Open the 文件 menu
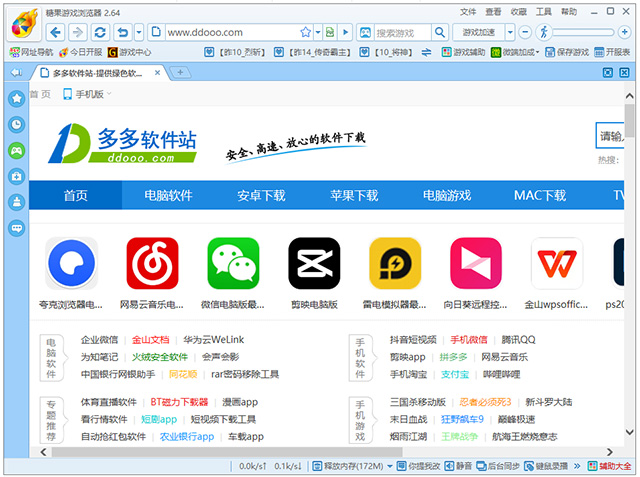This screenshot has height=477, width=640. coord(468,12)
